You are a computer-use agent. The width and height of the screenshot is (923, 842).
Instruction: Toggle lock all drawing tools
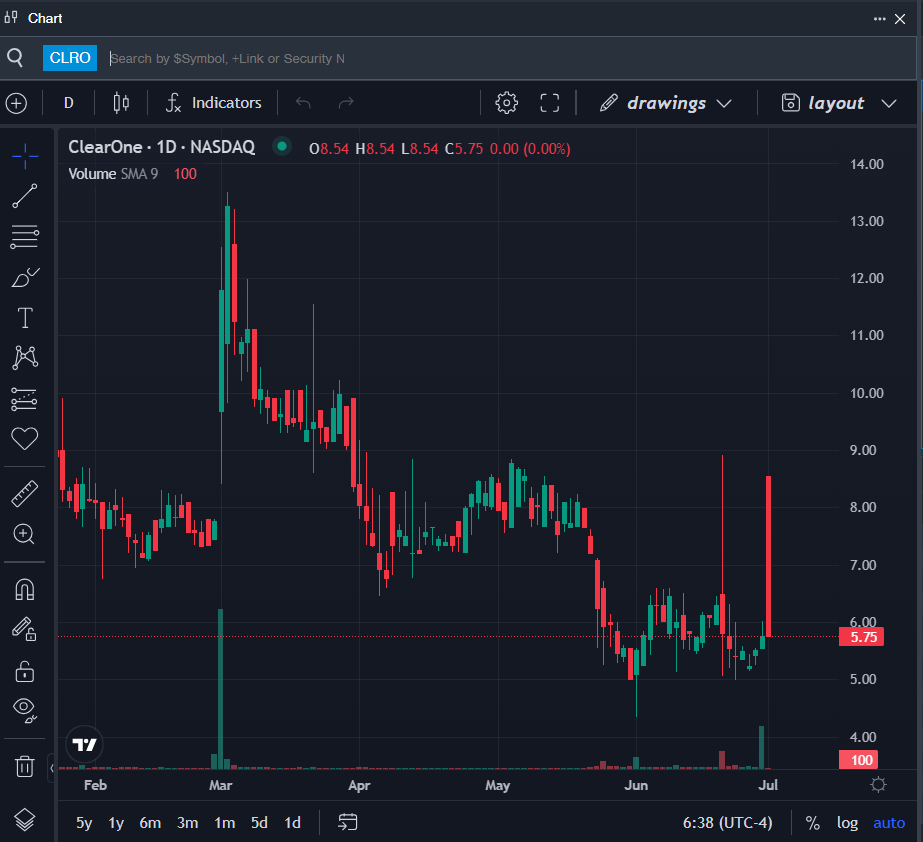(25, 671)
